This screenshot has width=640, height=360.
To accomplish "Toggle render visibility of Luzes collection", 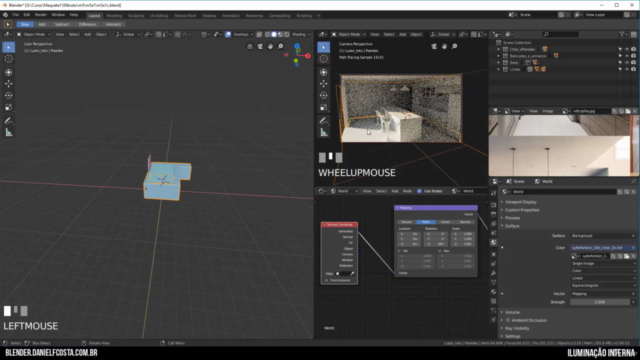I will pyautogui.click(x=633, y=69).
